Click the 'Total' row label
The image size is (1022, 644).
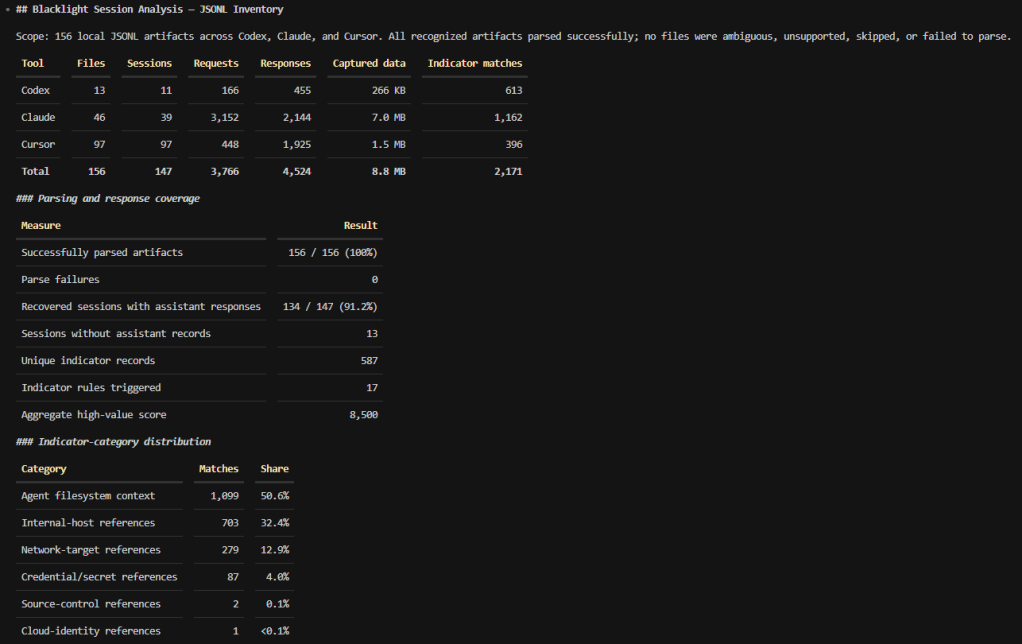tap(35, 171)
